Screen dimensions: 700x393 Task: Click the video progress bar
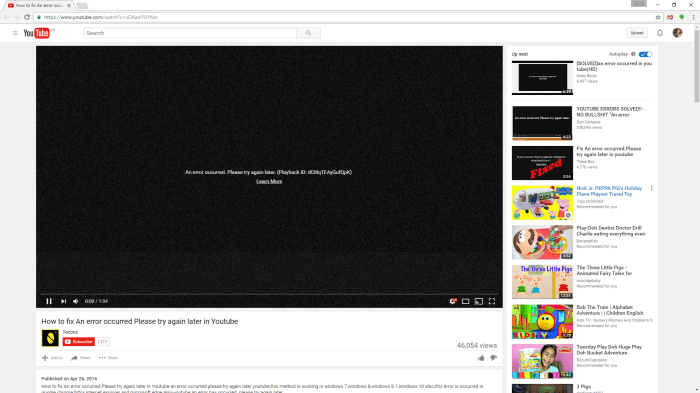[x=269, y=294]
